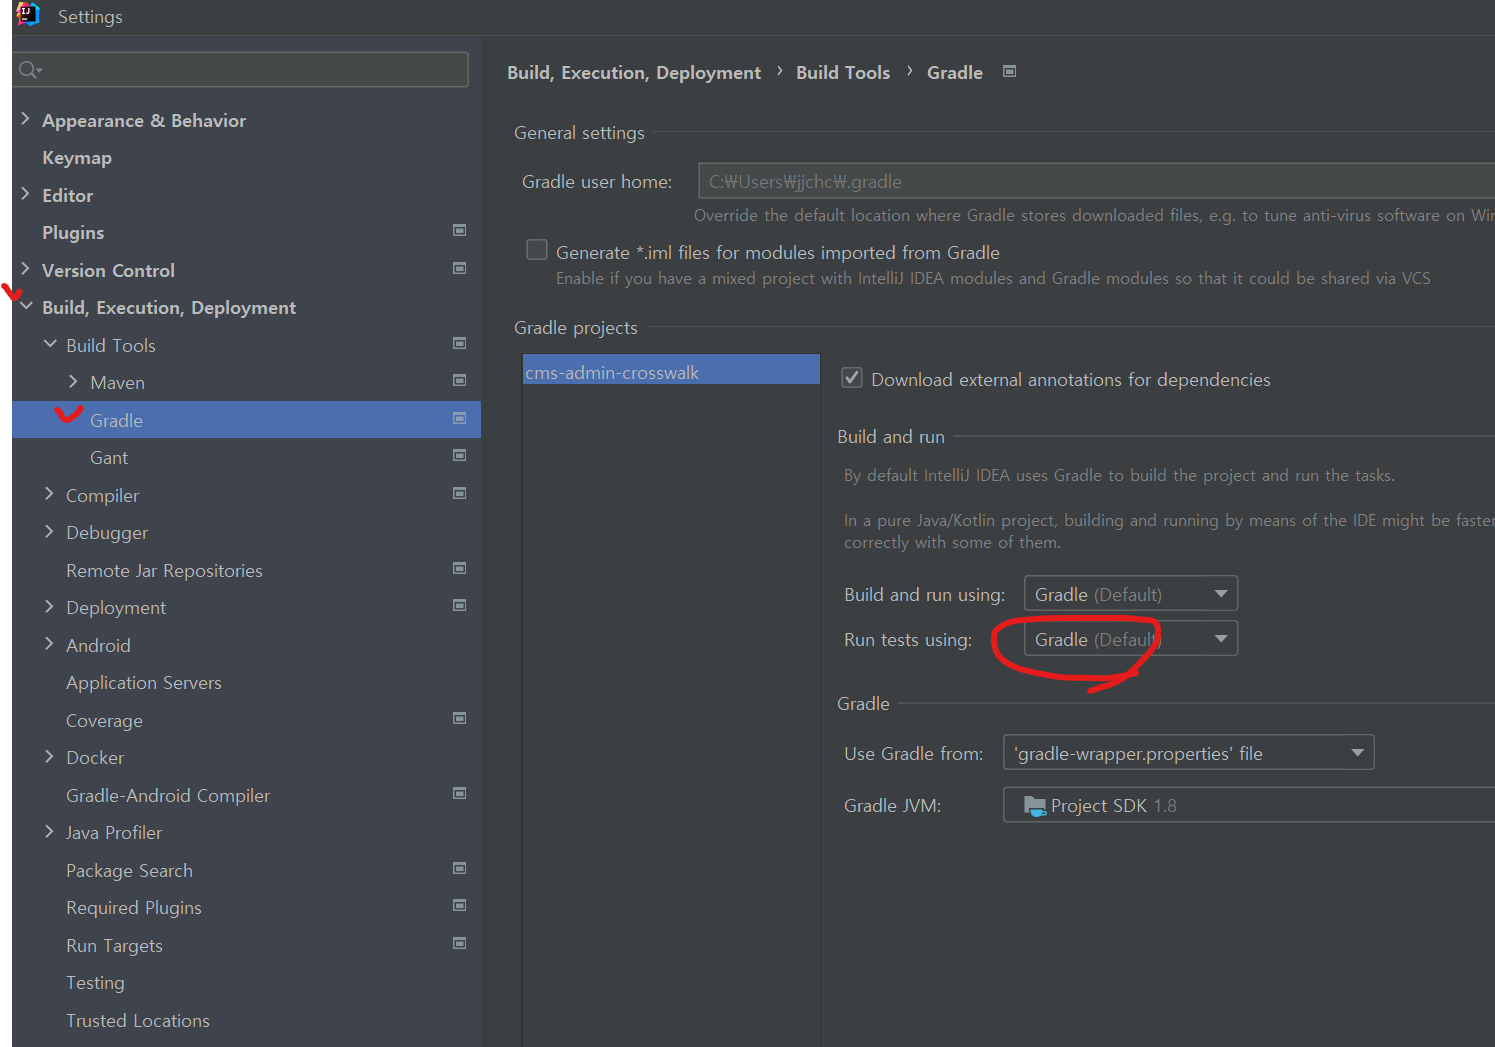Viewport: 1495px width, 1047px height.
Task: Open Run Targets settings
Action: [114, 945]
